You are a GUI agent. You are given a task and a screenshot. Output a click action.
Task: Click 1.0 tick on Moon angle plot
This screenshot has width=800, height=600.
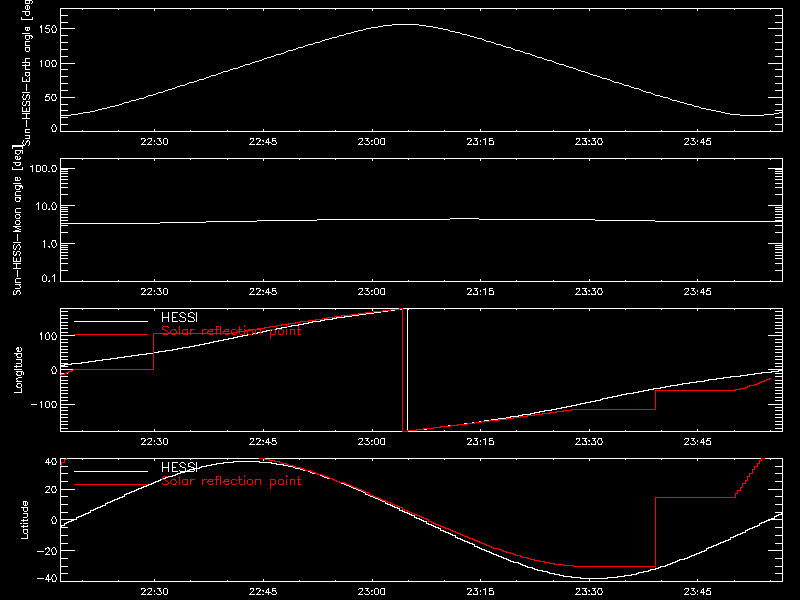(x=48, y=244)
